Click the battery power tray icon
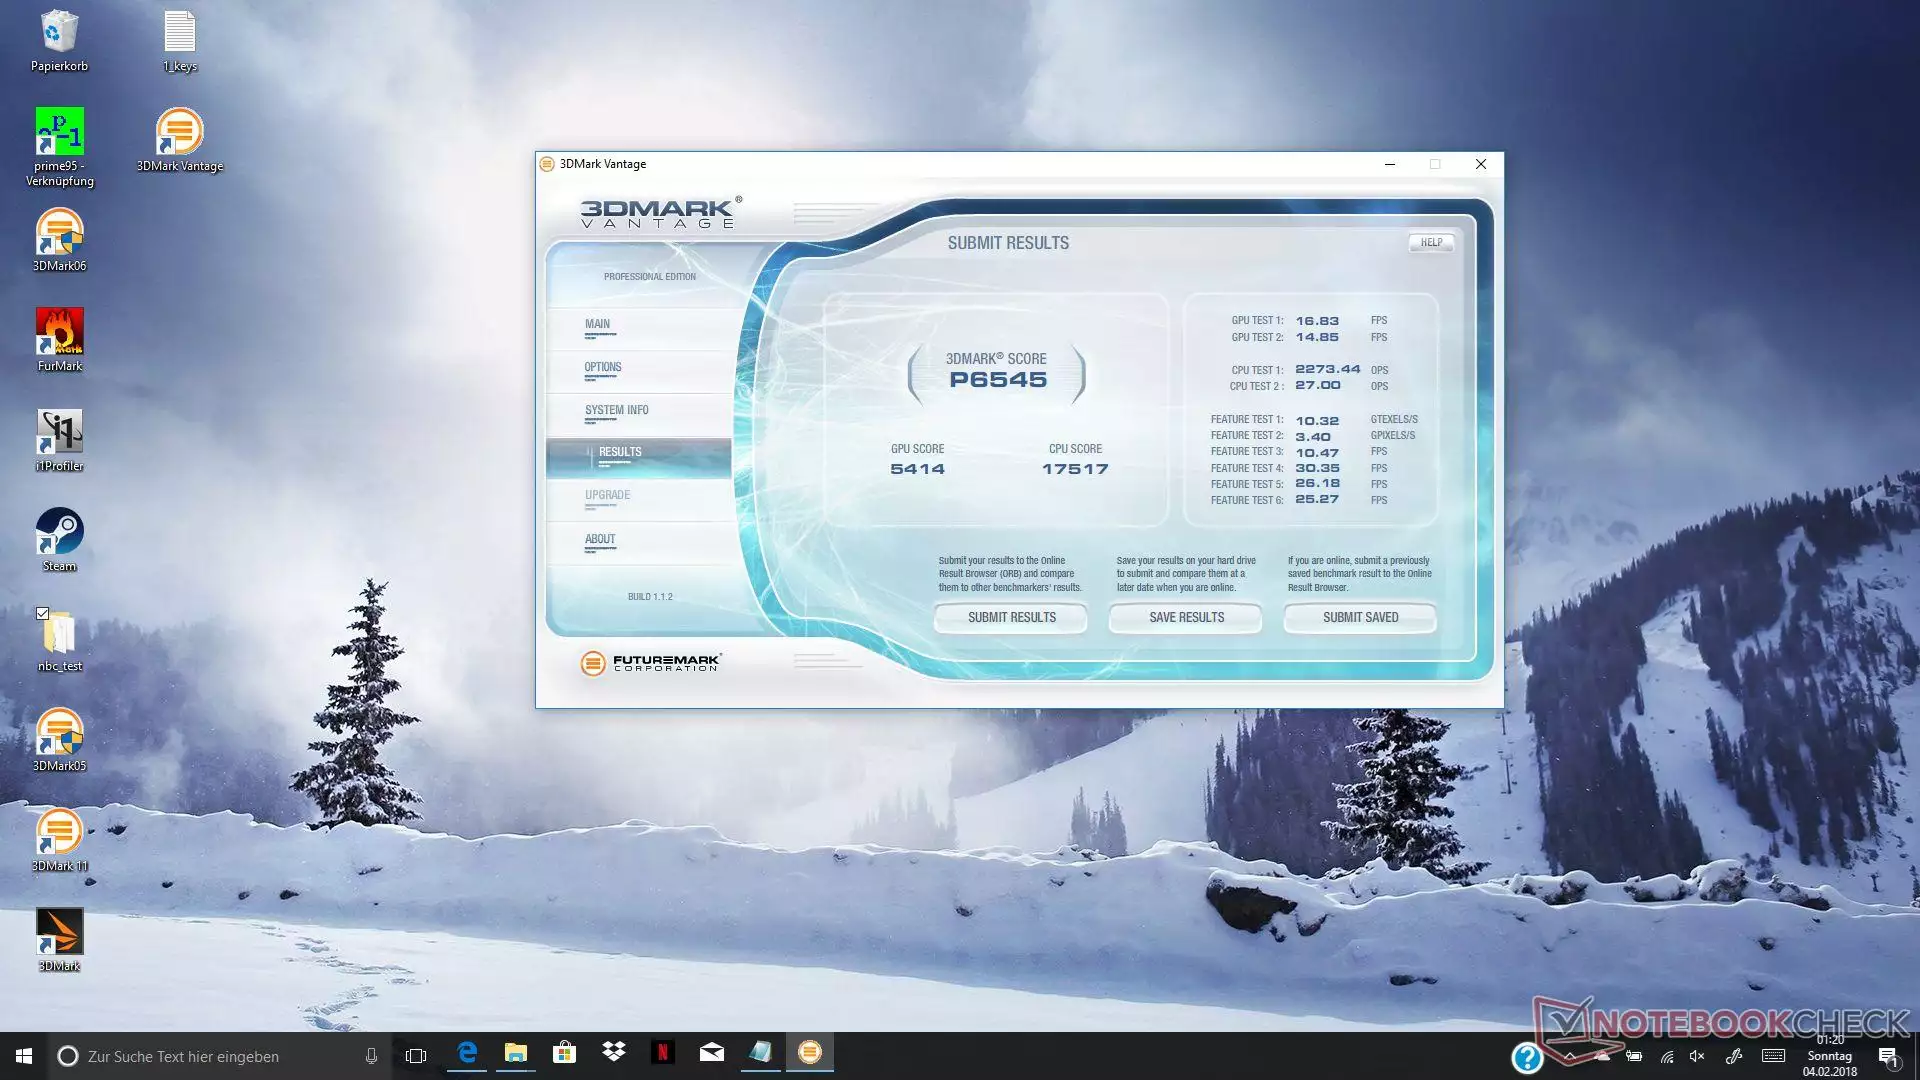Screen dimensions: 1920x1080 click(x=1634, y=1056)
